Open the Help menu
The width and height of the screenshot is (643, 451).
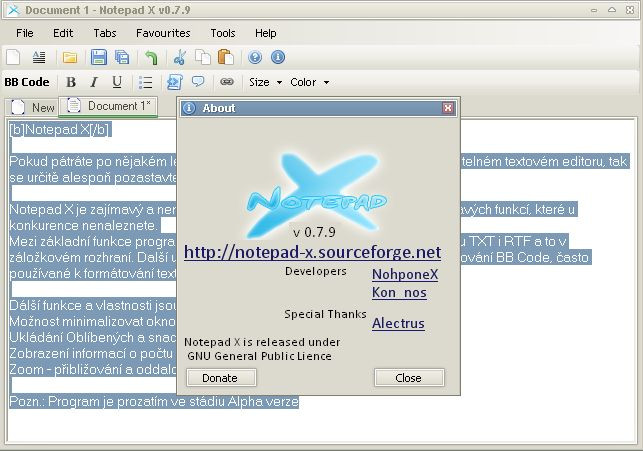(x=265, y=33)
